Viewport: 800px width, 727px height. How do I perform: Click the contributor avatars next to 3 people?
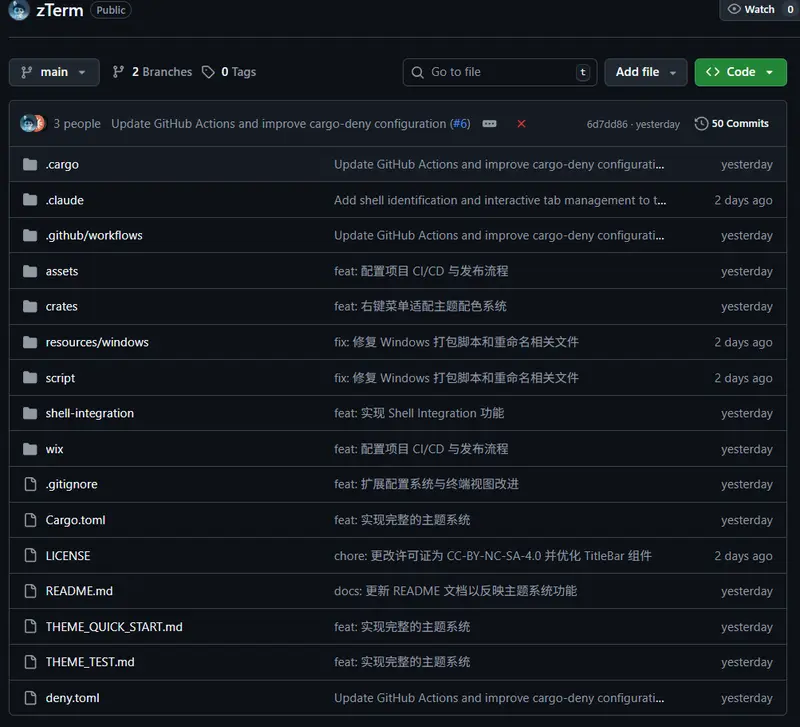(33, 124)
